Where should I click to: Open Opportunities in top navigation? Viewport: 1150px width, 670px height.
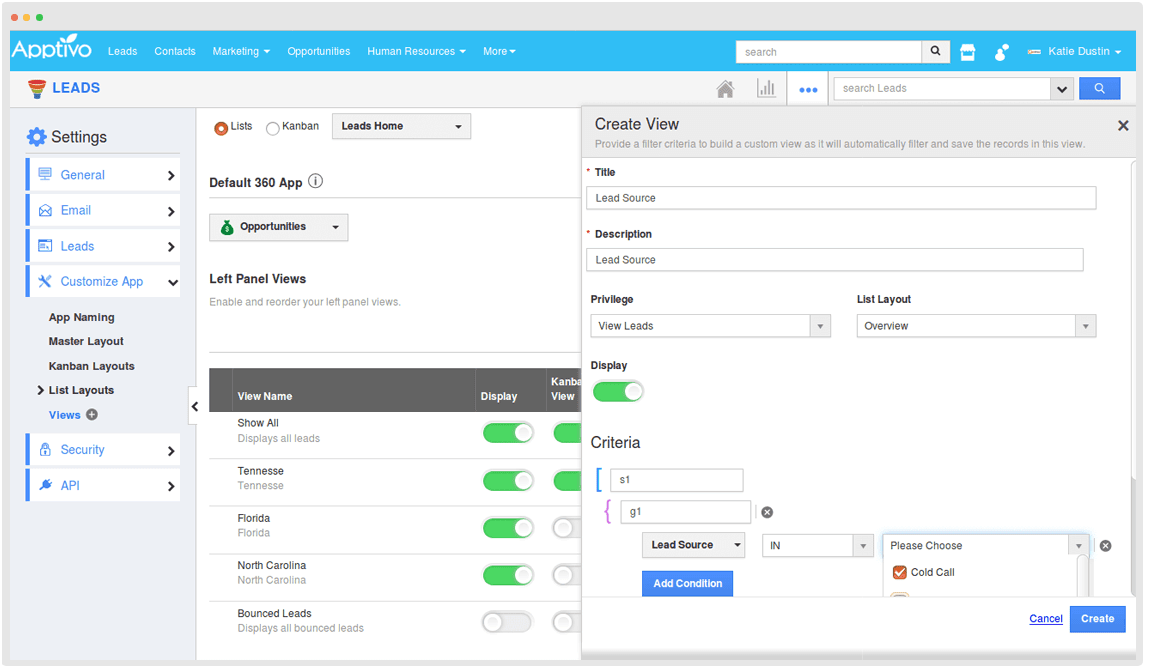(318, 51)
